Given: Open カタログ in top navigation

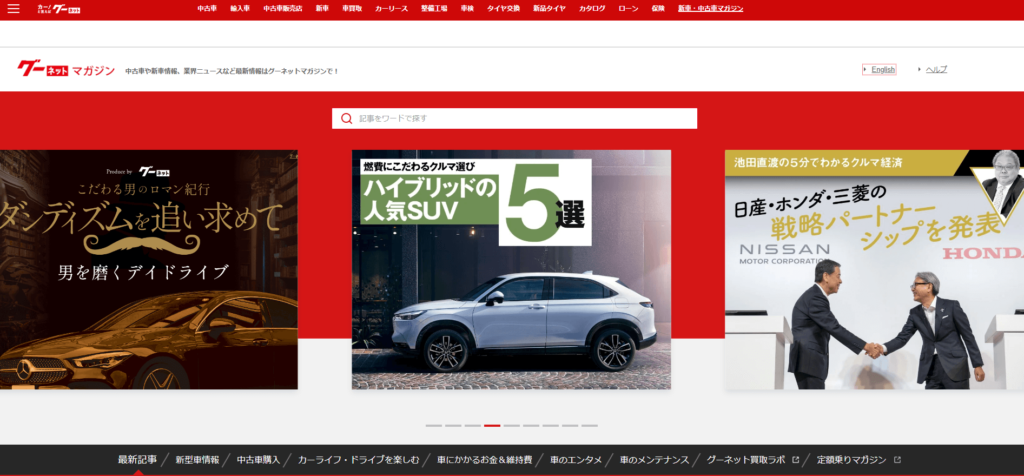Looking at the screenshot, I should pyautogui.click(x=592, y=8).
